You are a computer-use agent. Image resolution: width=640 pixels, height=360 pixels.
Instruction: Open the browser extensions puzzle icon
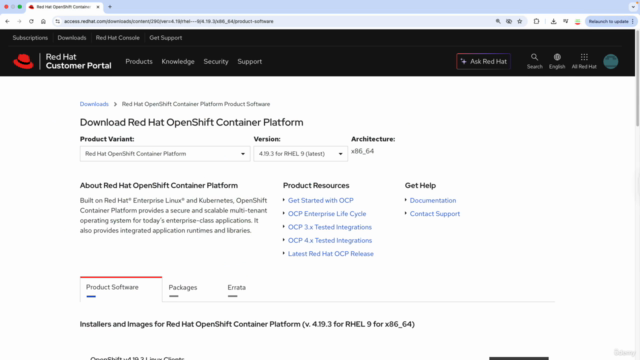pos(536,21)
